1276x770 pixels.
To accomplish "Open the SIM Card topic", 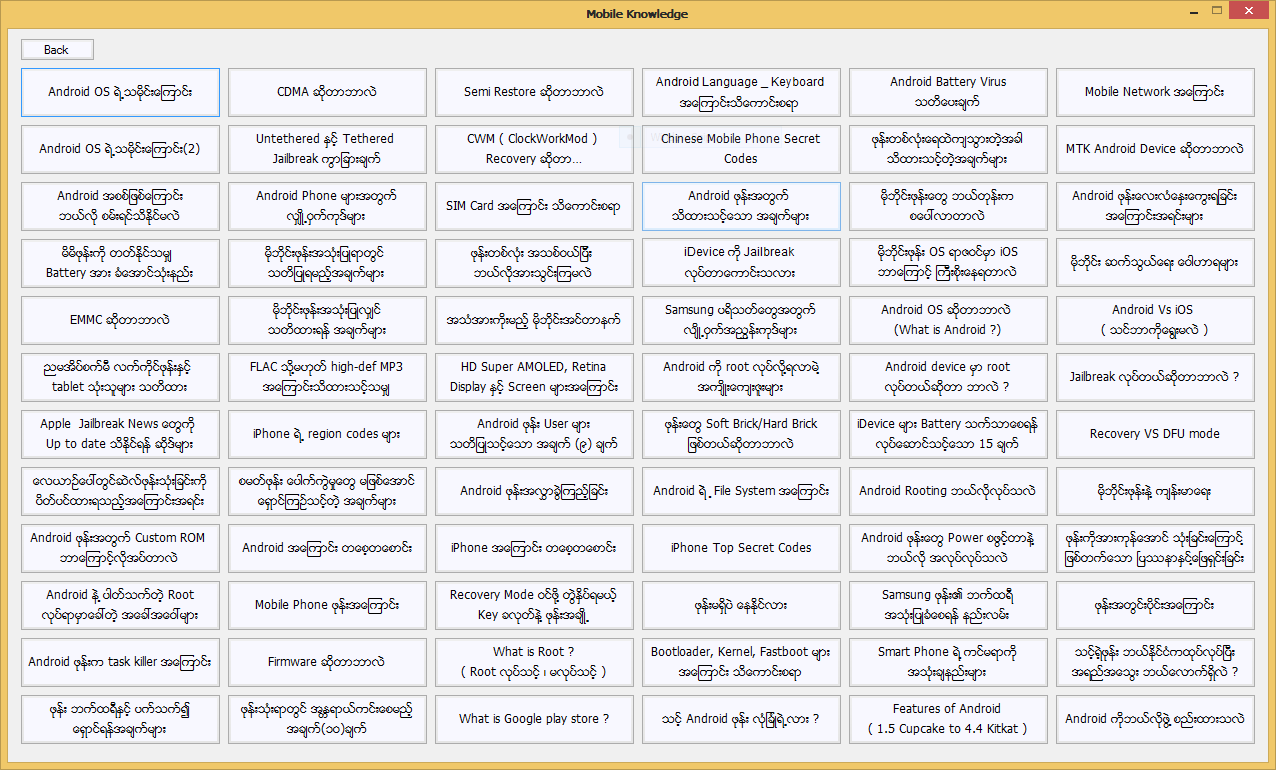I will 534,206.
